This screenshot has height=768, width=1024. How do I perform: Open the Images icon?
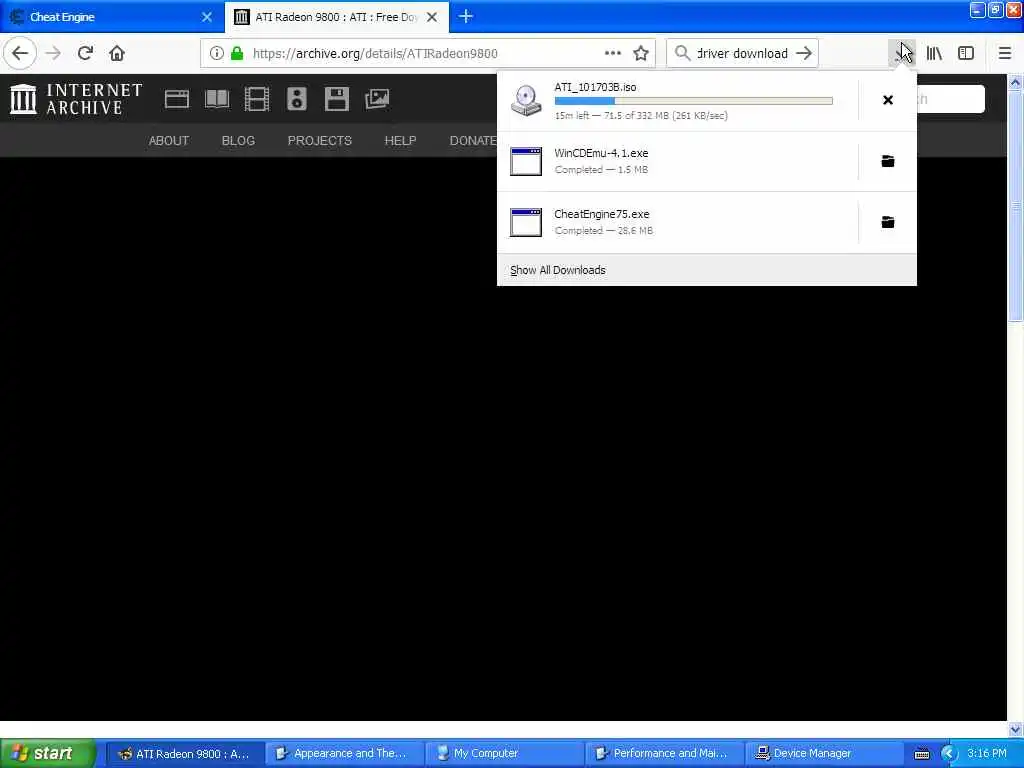[377, 99]
